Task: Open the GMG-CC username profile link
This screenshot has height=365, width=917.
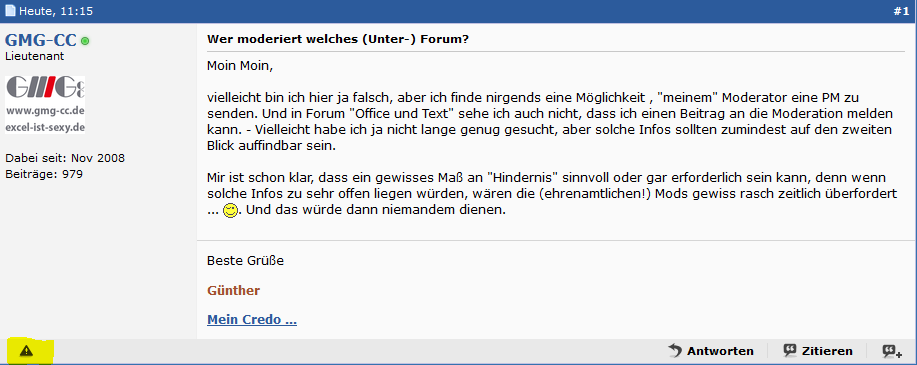Action: (41, 40)
